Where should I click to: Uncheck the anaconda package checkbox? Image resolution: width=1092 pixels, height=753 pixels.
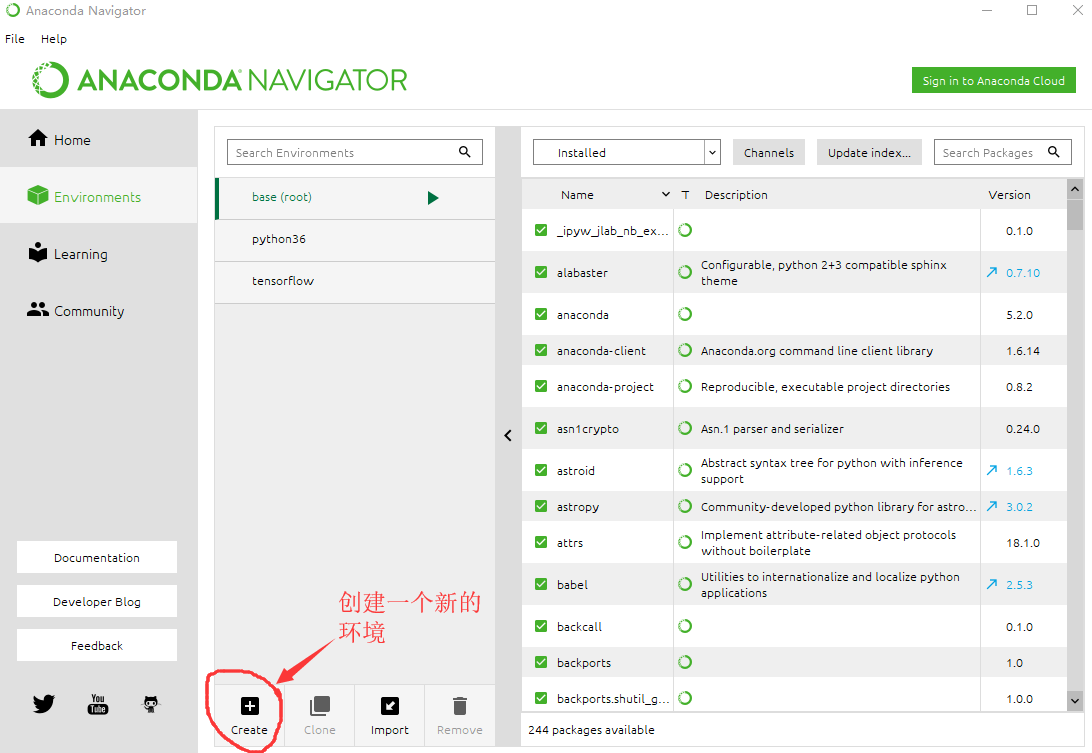click(541, 314)
